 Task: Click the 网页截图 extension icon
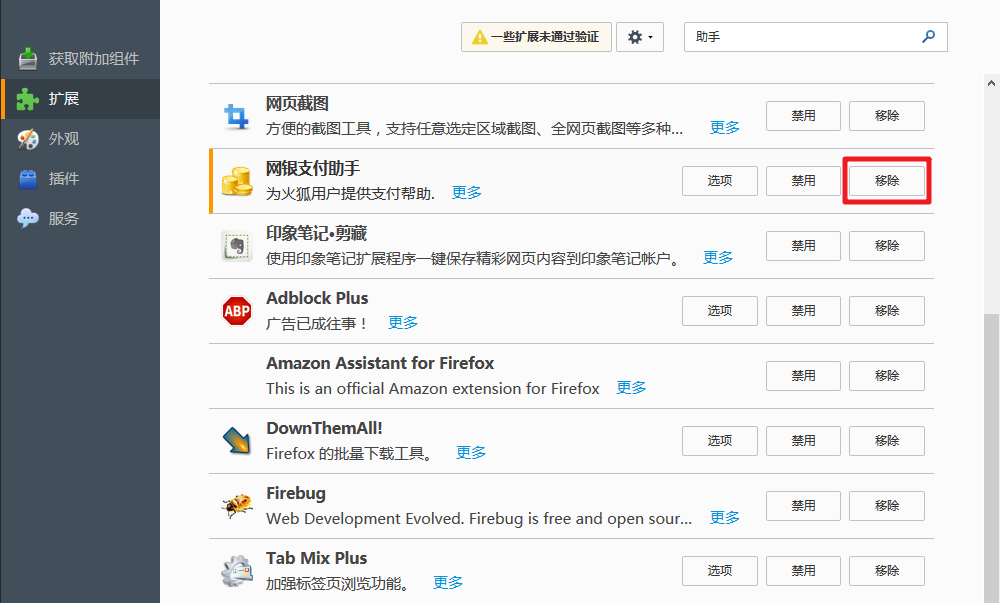pyautogui.click(x=237, y=115)
